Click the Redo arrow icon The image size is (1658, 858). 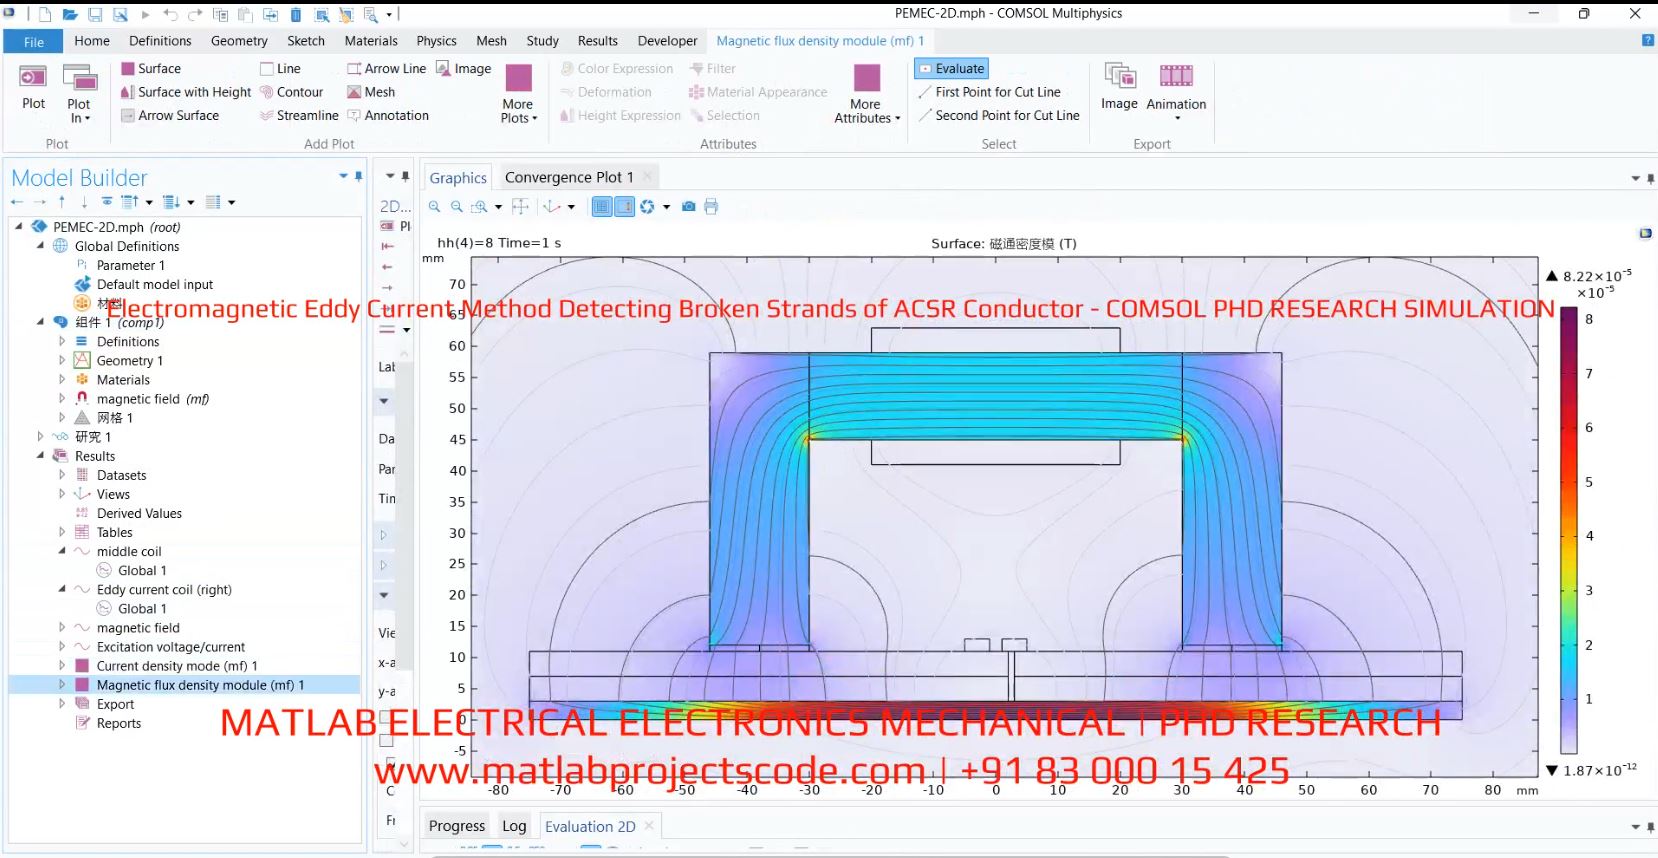tap(195, 15)
